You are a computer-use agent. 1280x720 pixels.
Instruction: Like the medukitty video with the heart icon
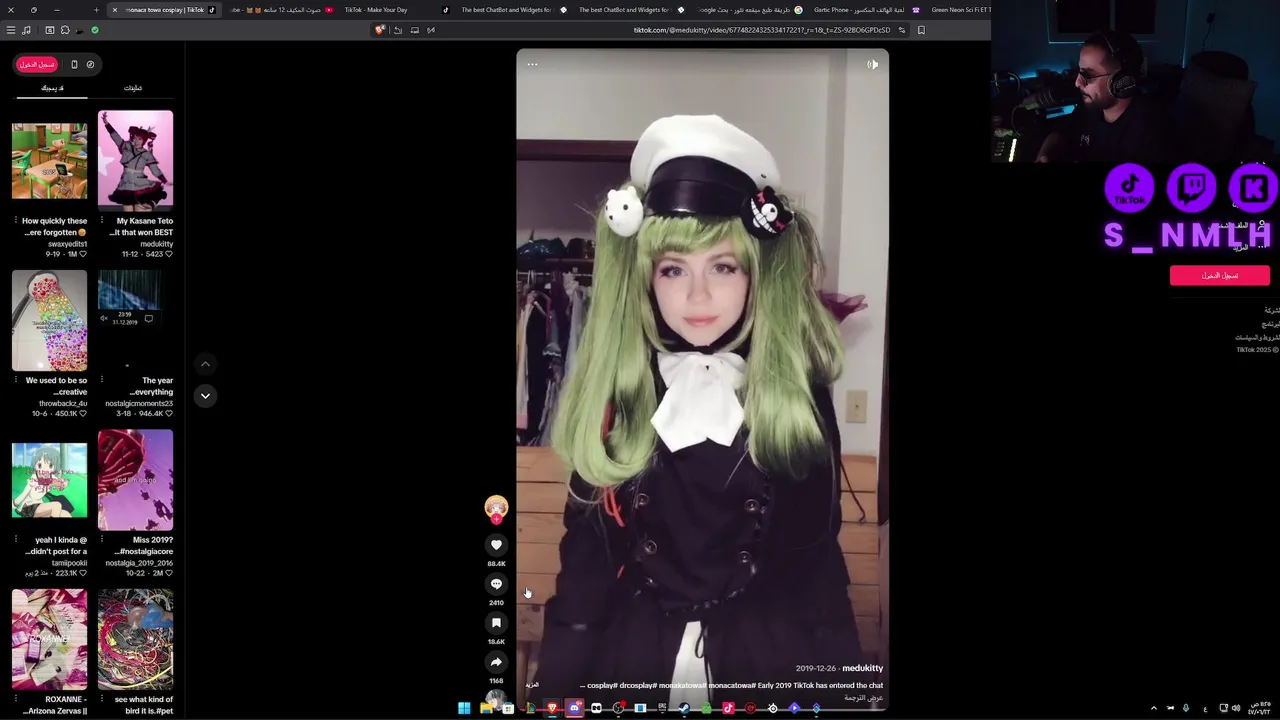coord(496,545)
